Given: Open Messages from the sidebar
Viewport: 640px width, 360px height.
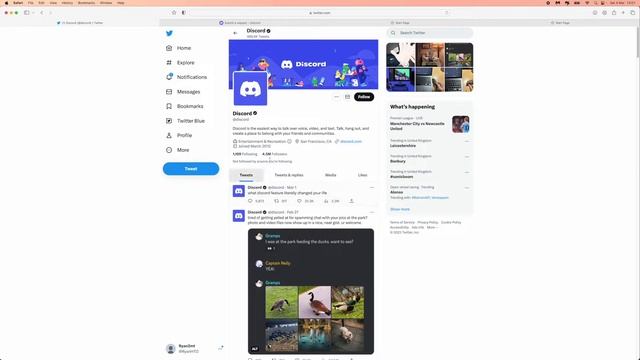Looking at the screenshot, I should pos(183,92).
